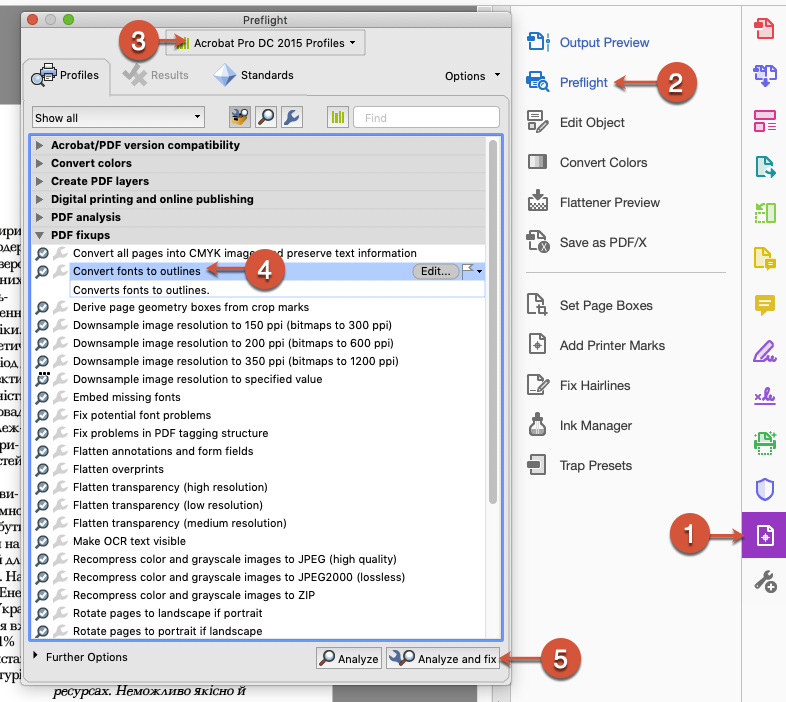Select Rotate pages to landscape if portrait
The height and width of the screenshot is (702, 786).
coord(167,613)
